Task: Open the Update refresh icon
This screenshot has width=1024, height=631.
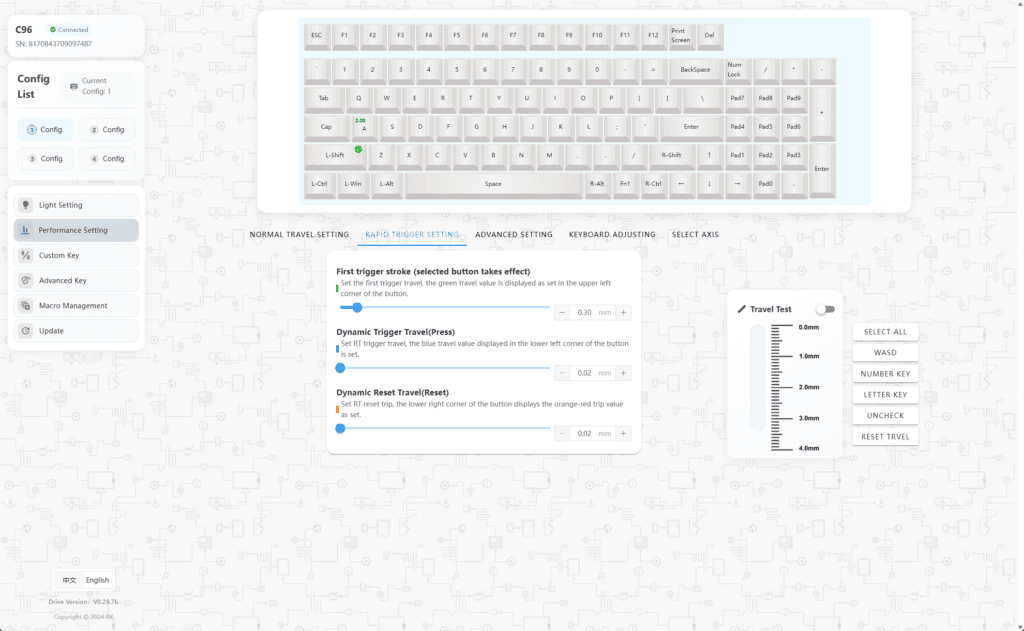Action: (x=25, y=331)
